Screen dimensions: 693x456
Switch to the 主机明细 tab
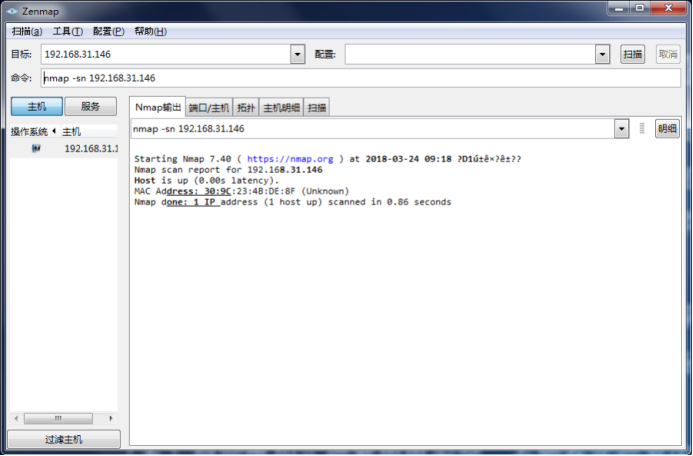click(282, 108)
